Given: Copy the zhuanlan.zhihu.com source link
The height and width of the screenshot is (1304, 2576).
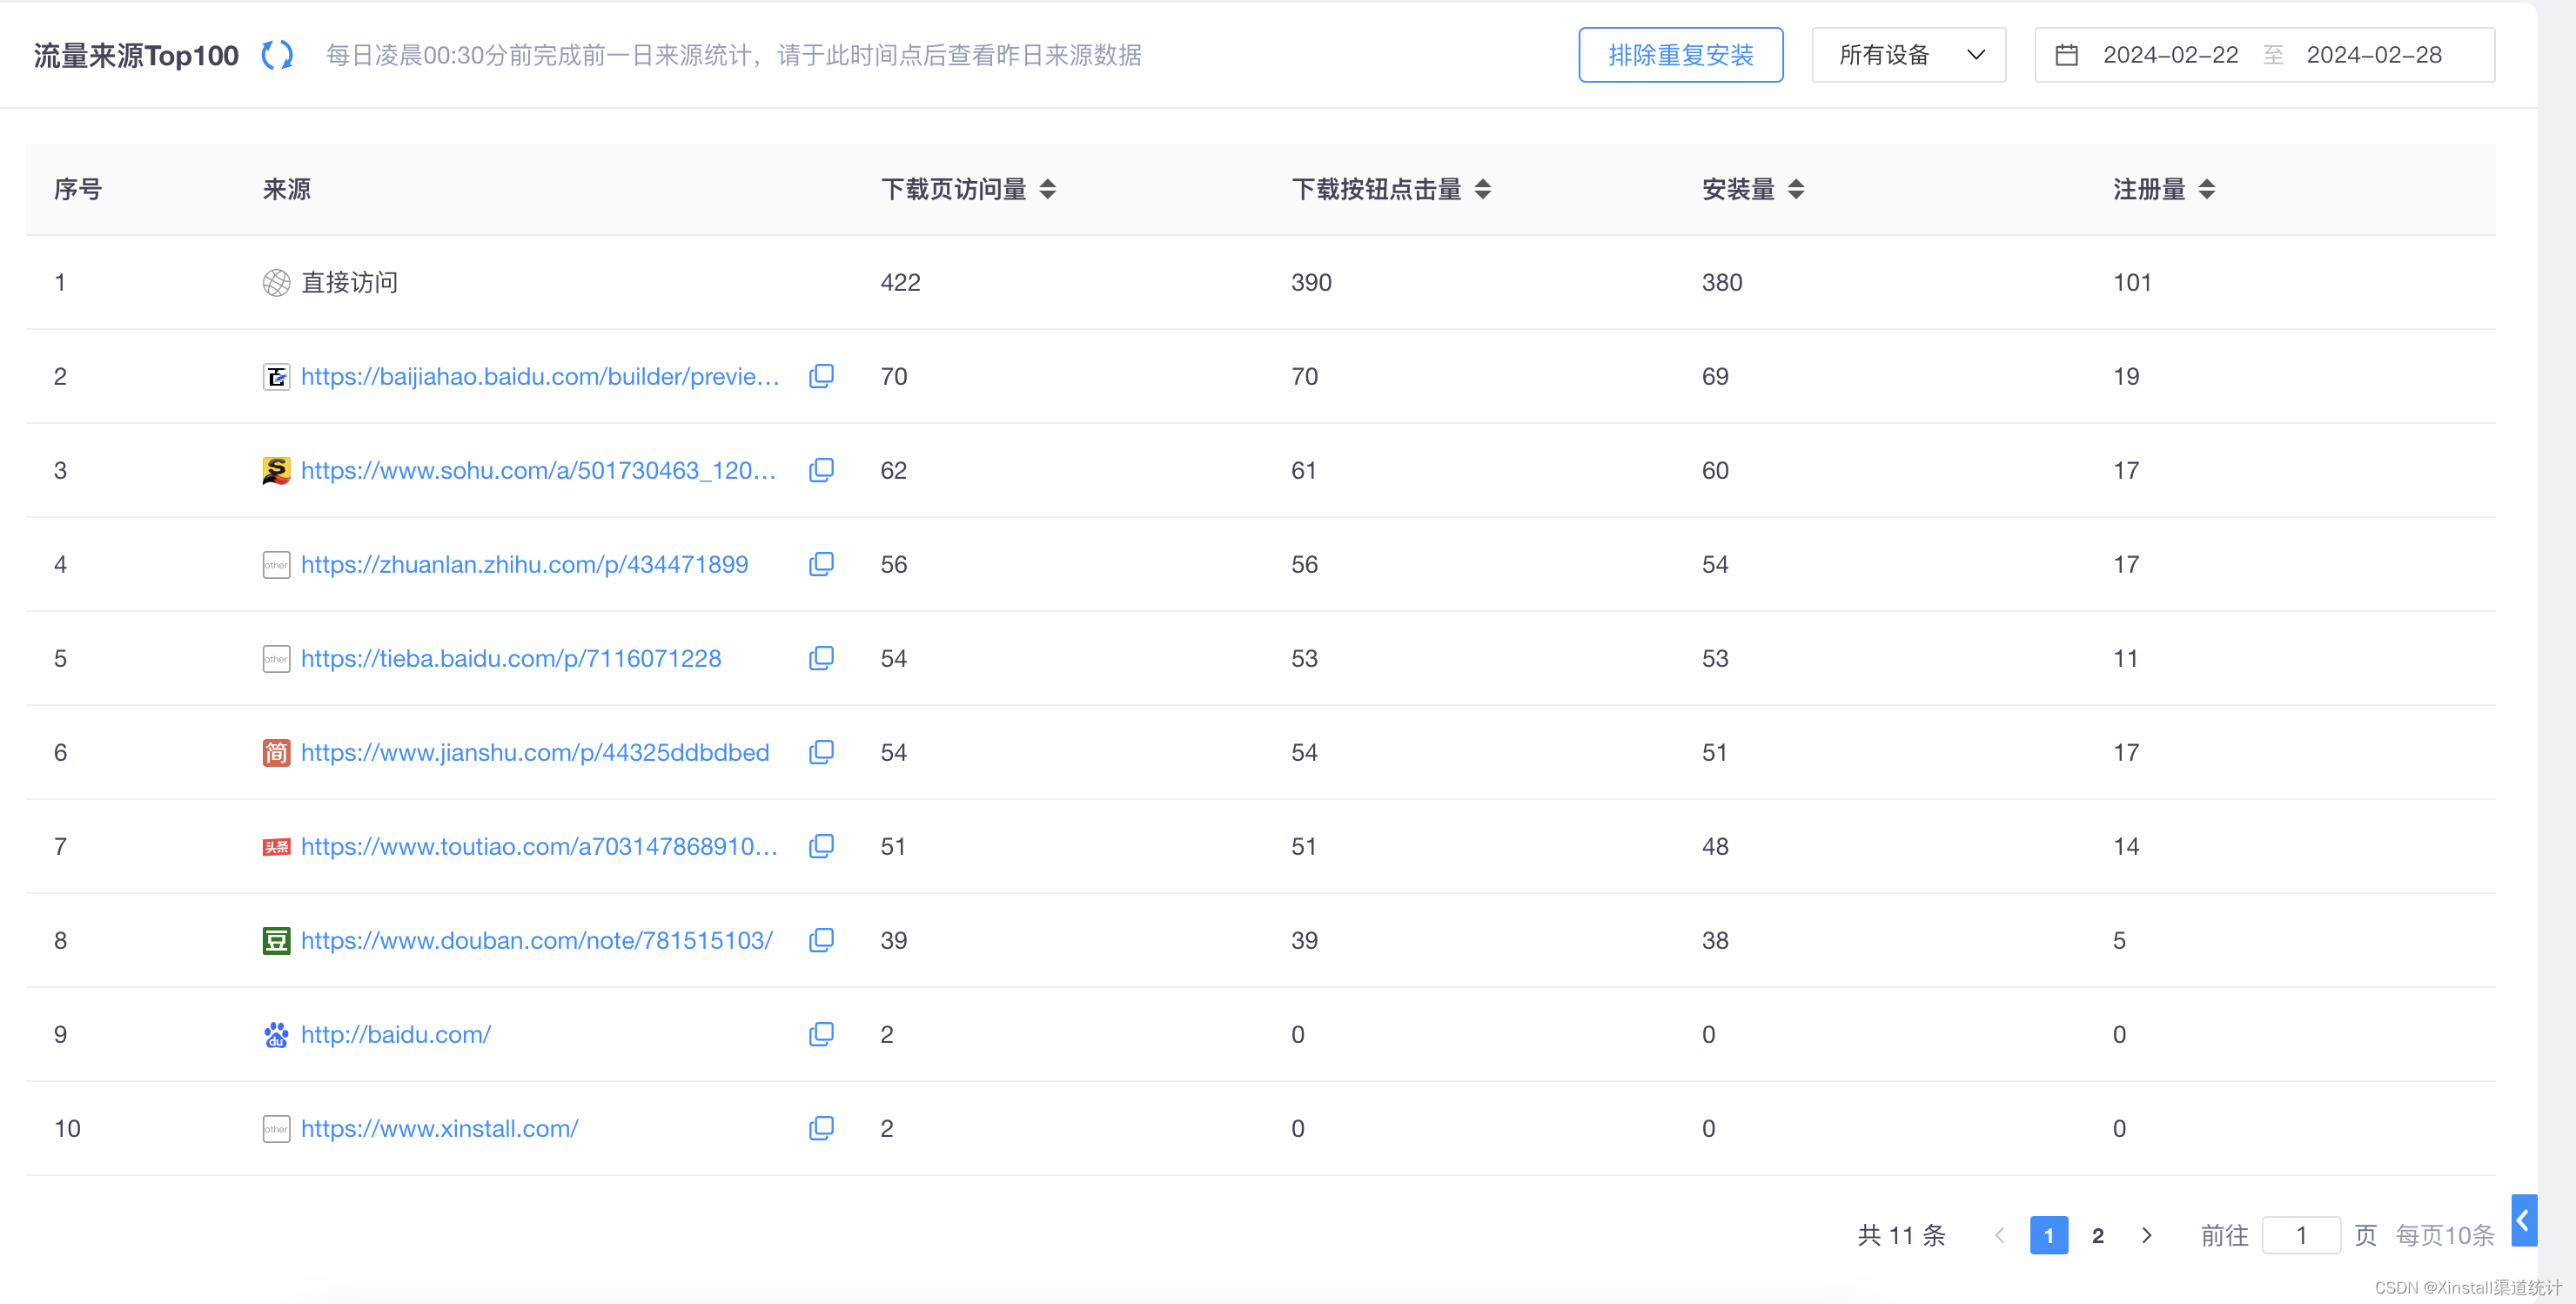Looking at the screenshot, I should click(821, 564).
